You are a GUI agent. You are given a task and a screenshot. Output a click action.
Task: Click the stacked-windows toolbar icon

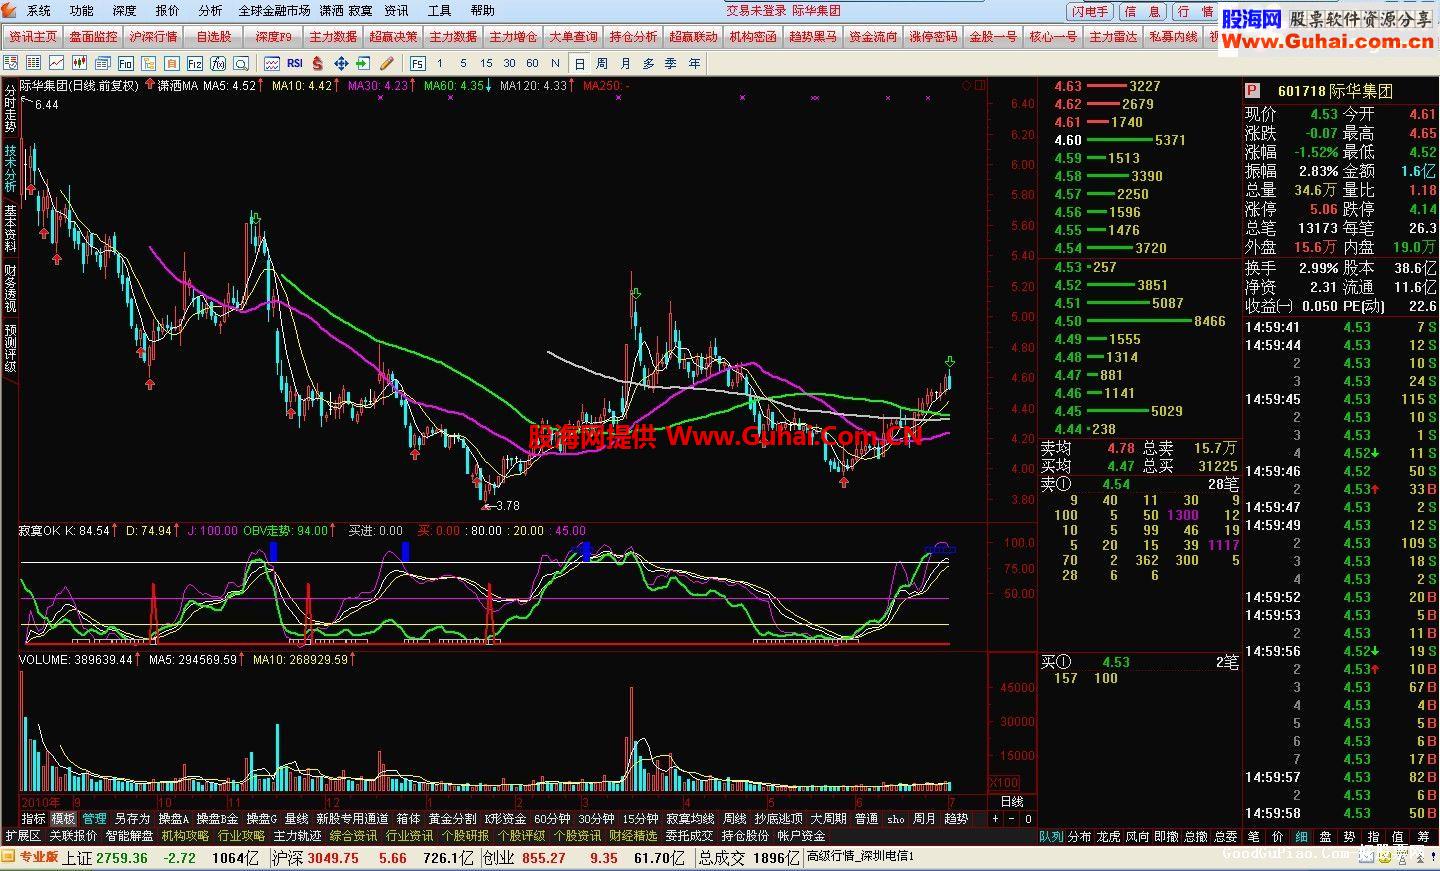(103, 63)
